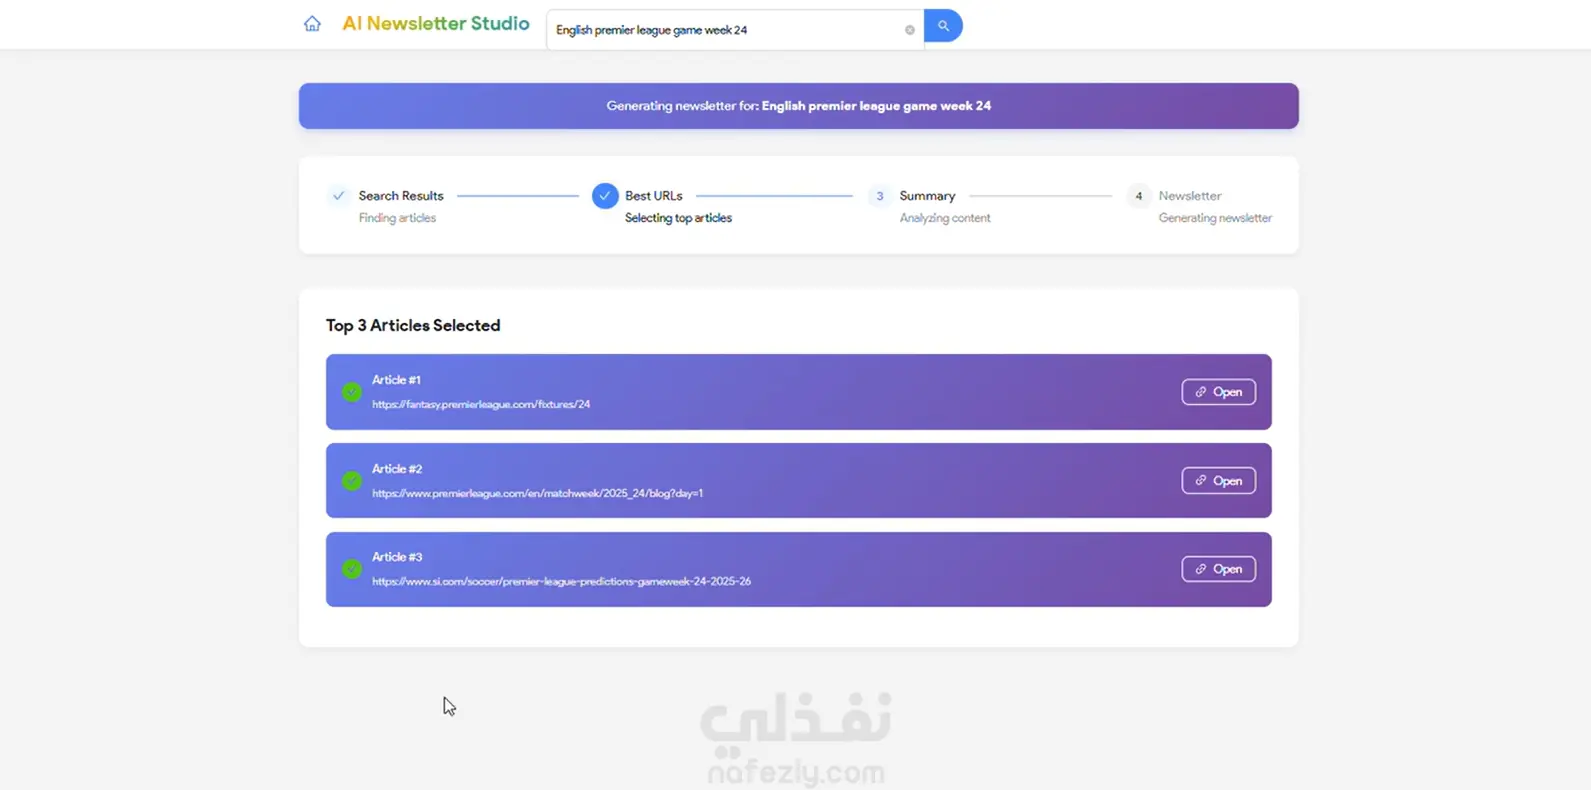Go to the Search Results step label

401,196
